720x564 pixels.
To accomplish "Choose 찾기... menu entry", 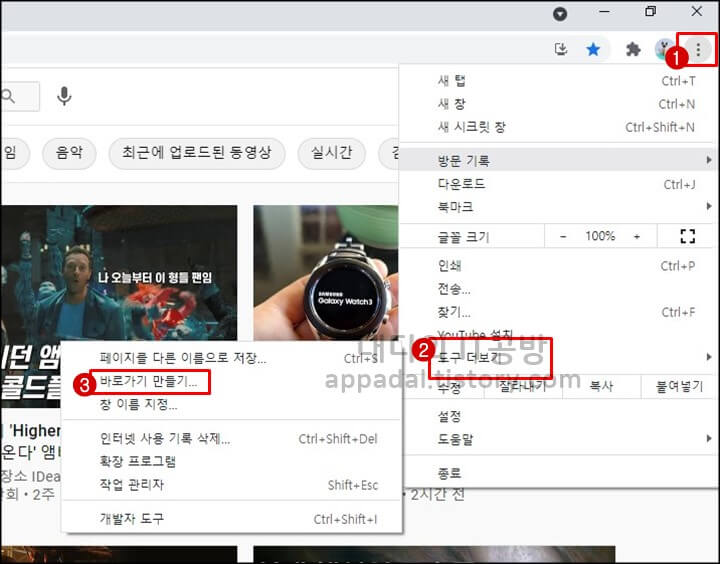I will [x=557, y=312].
